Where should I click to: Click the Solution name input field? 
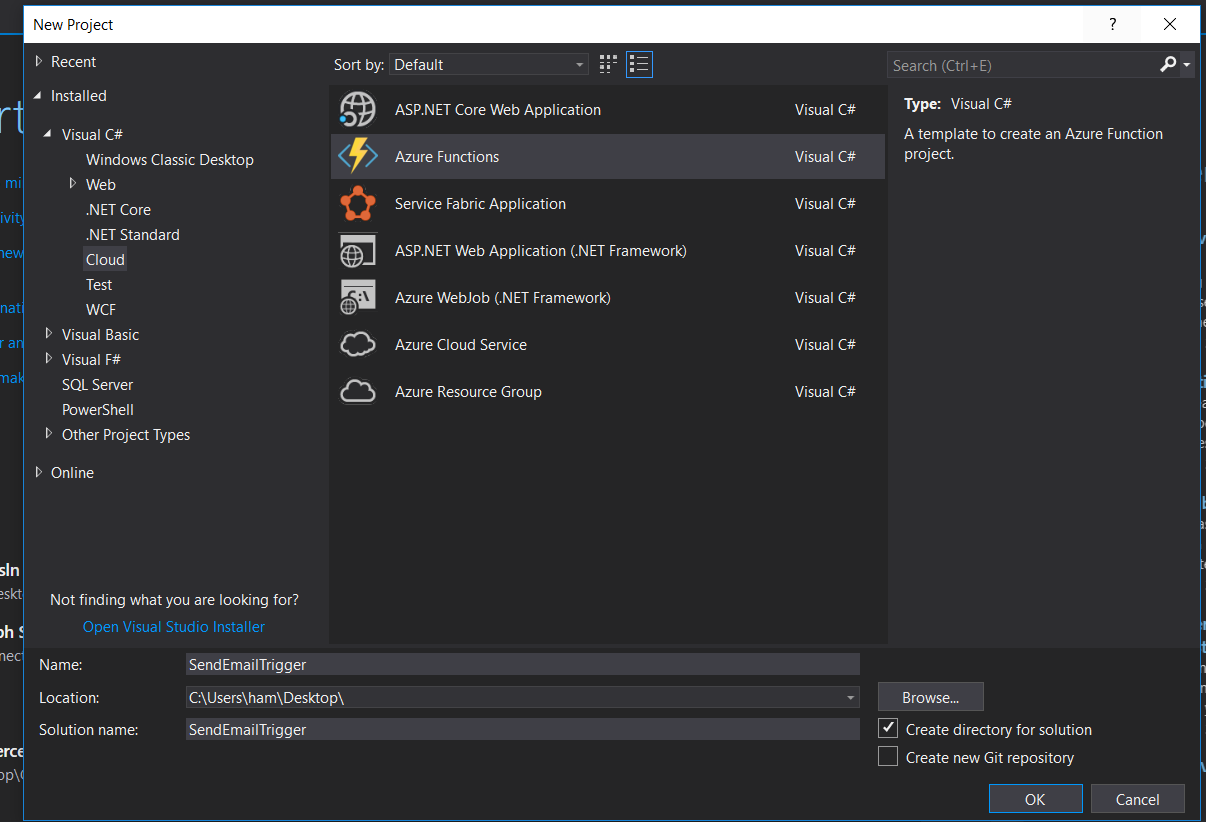coord(523,729)
